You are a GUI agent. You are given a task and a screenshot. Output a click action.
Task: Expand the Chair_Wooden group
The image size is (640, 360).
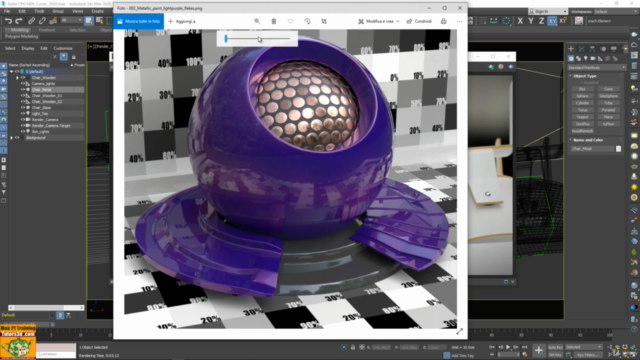tap(17, 78)
